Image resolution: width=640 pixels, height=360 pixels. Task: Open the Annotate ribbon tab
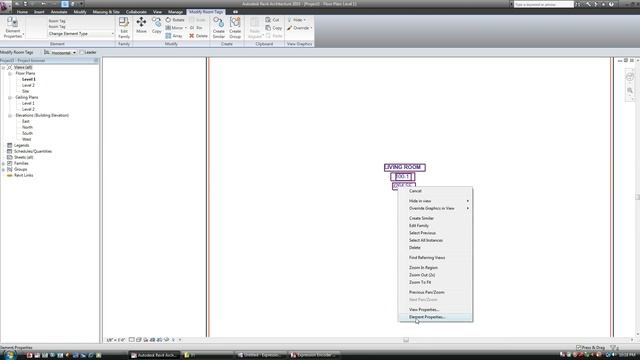(59, 12)
